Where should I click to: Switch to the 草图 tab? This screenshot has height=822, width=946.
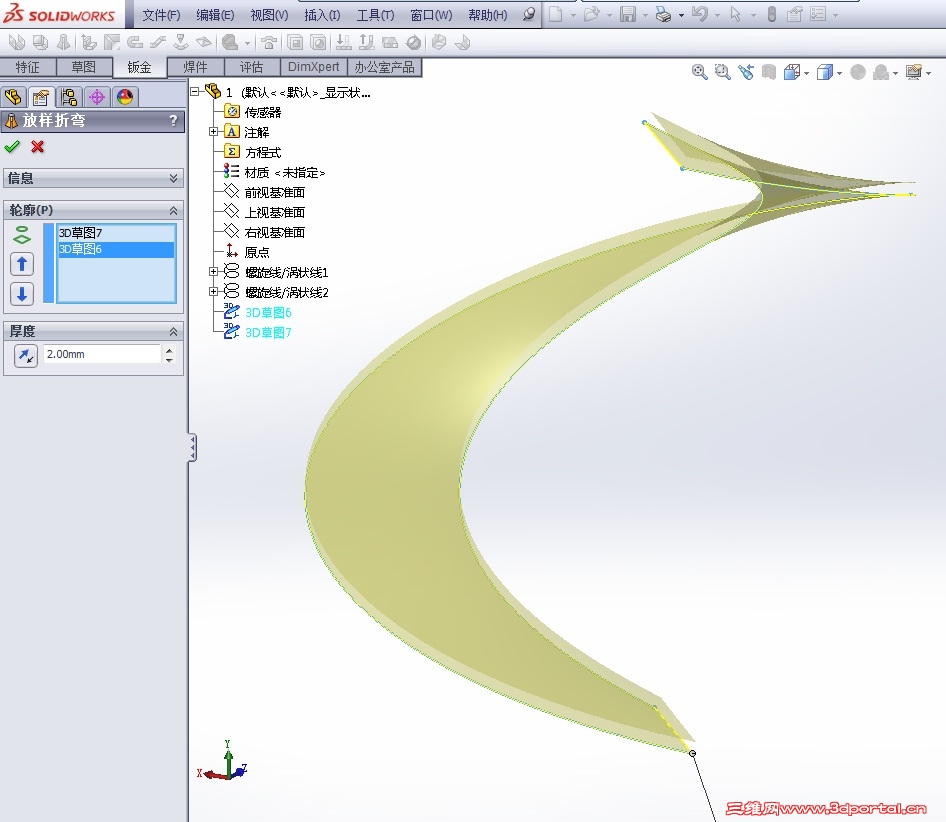coord(84,67)
